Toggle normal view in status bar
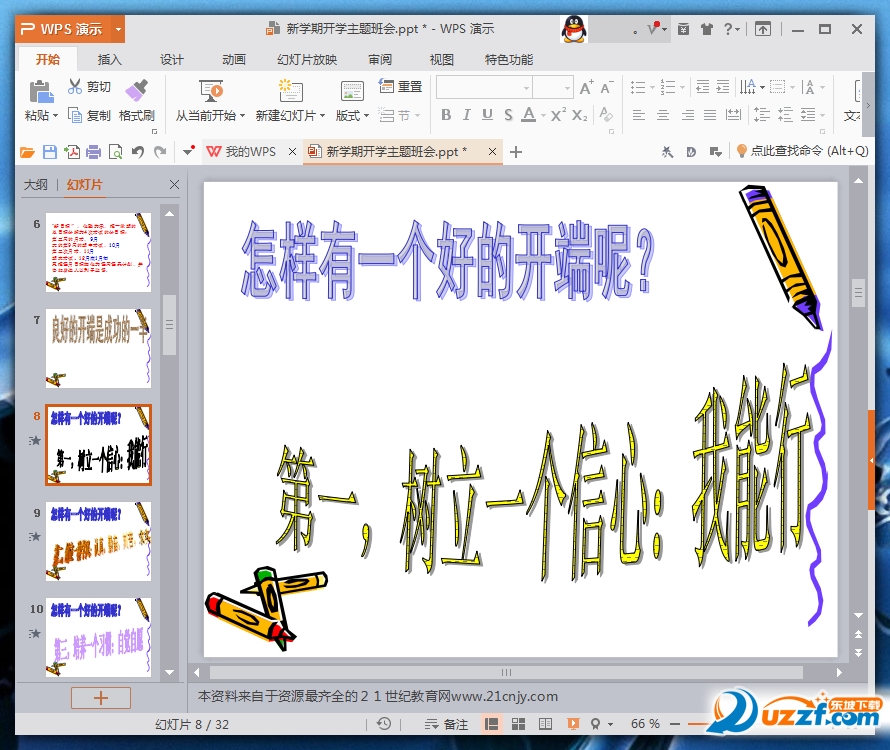890x750 pixels. pyautogui.click(x=491, y=724)
